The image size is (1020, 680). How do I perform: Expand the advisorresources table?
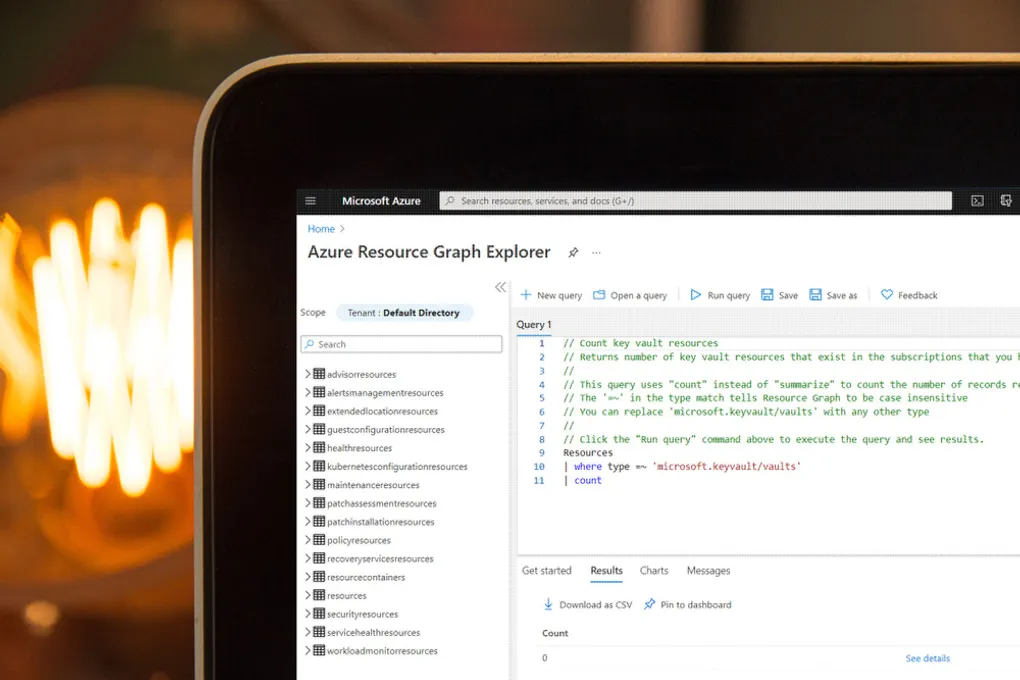(x=308, y=374)
